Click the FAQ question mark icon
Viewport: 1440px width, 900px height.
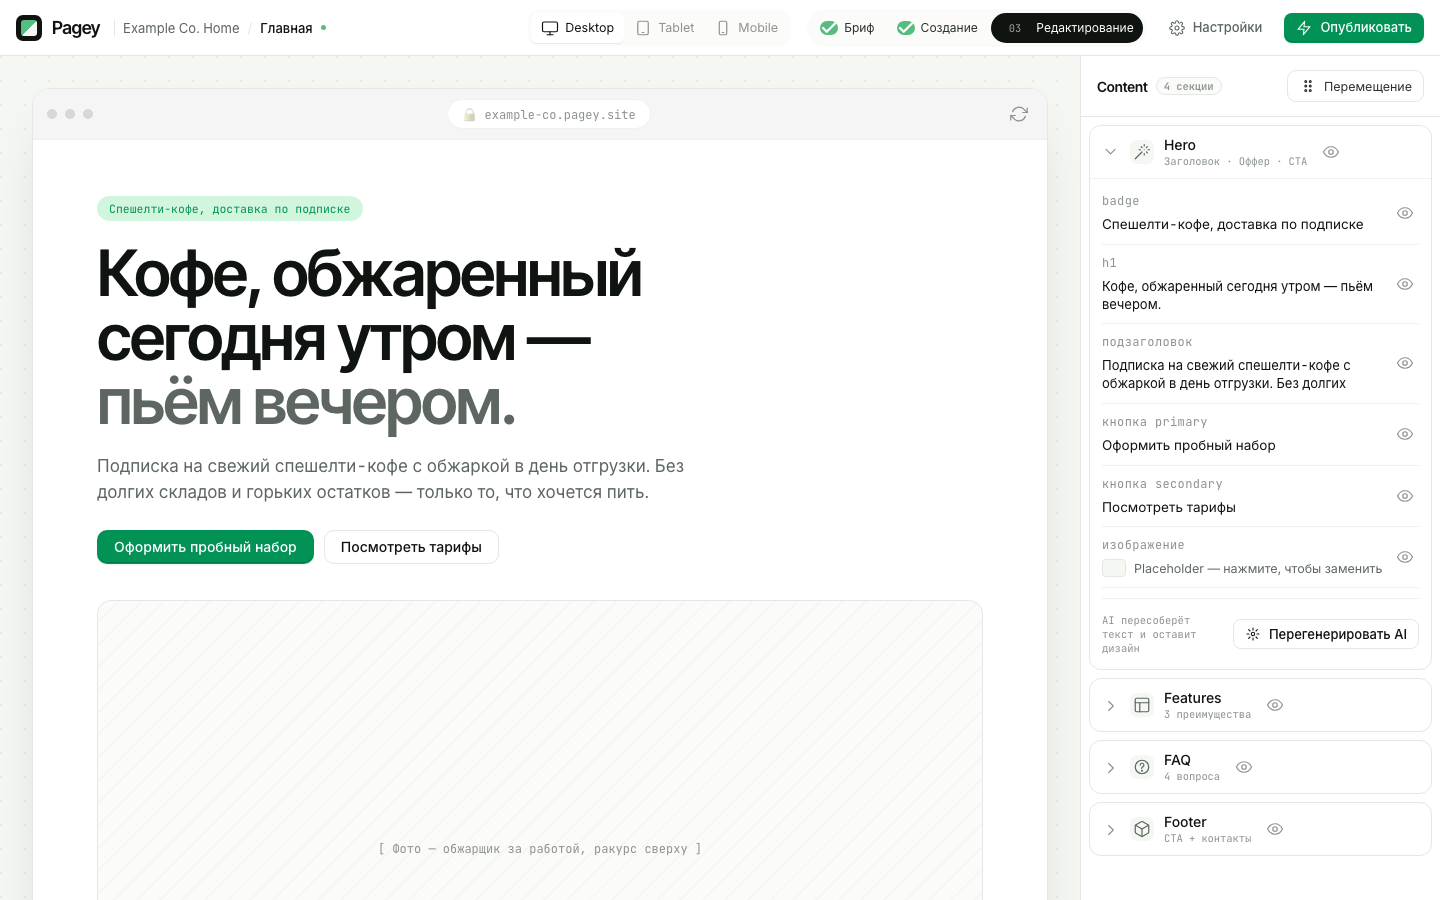[x=1142, y=767]
